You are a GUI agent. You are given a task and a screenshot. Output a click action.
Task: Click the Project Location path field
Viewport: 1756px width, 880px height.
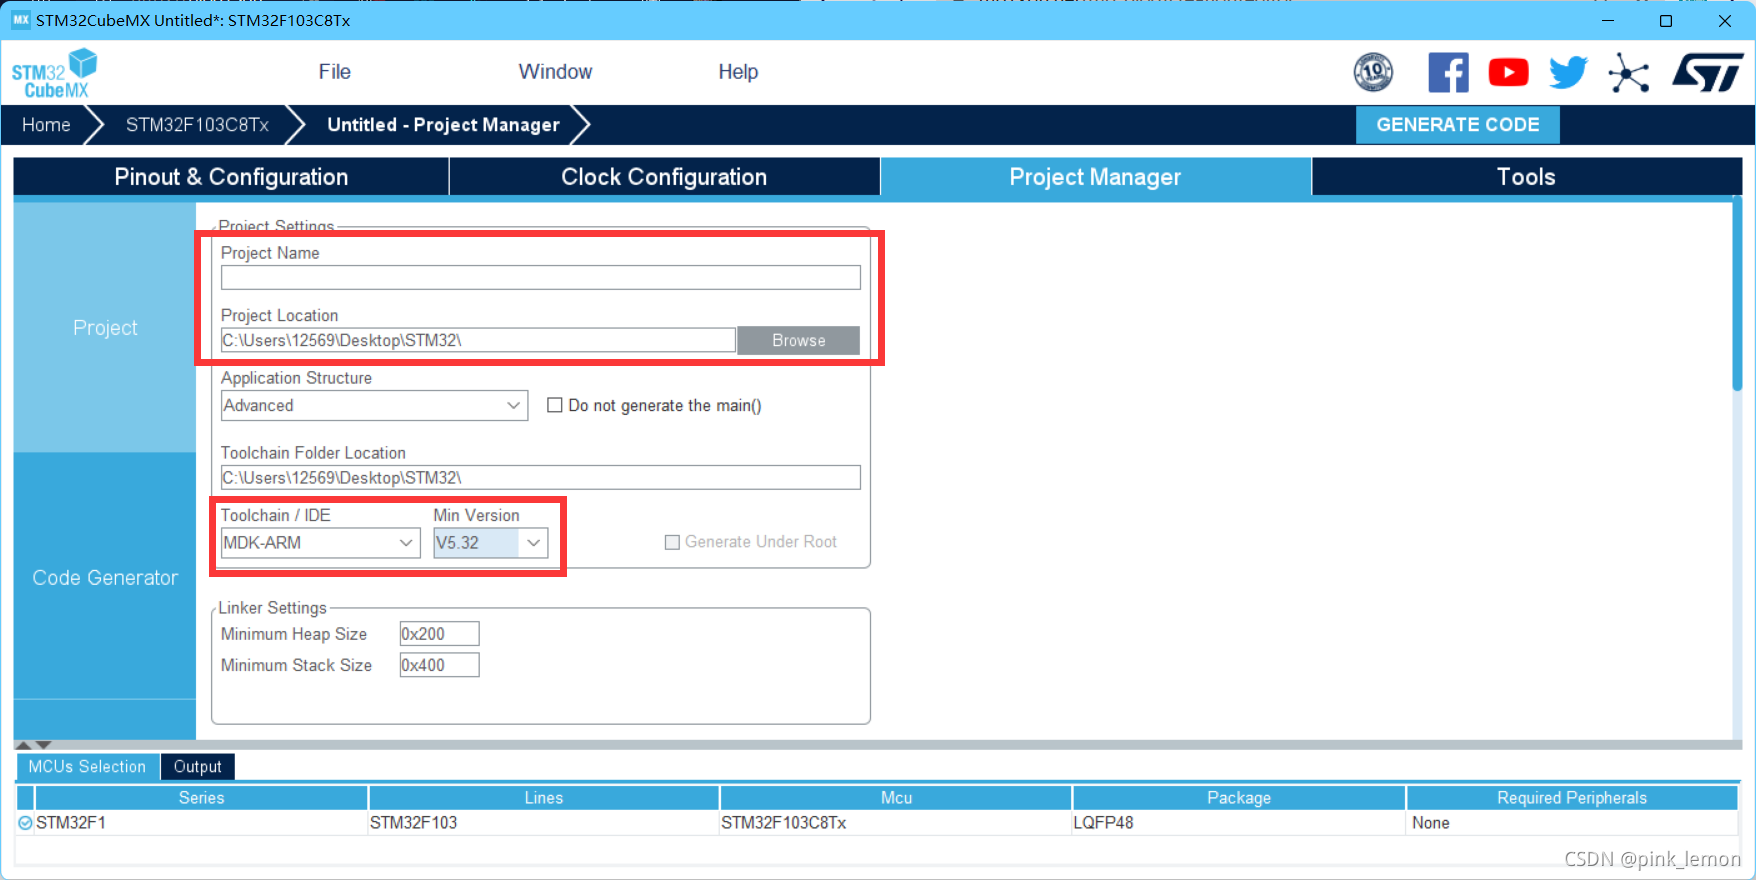tap(478, 340)
